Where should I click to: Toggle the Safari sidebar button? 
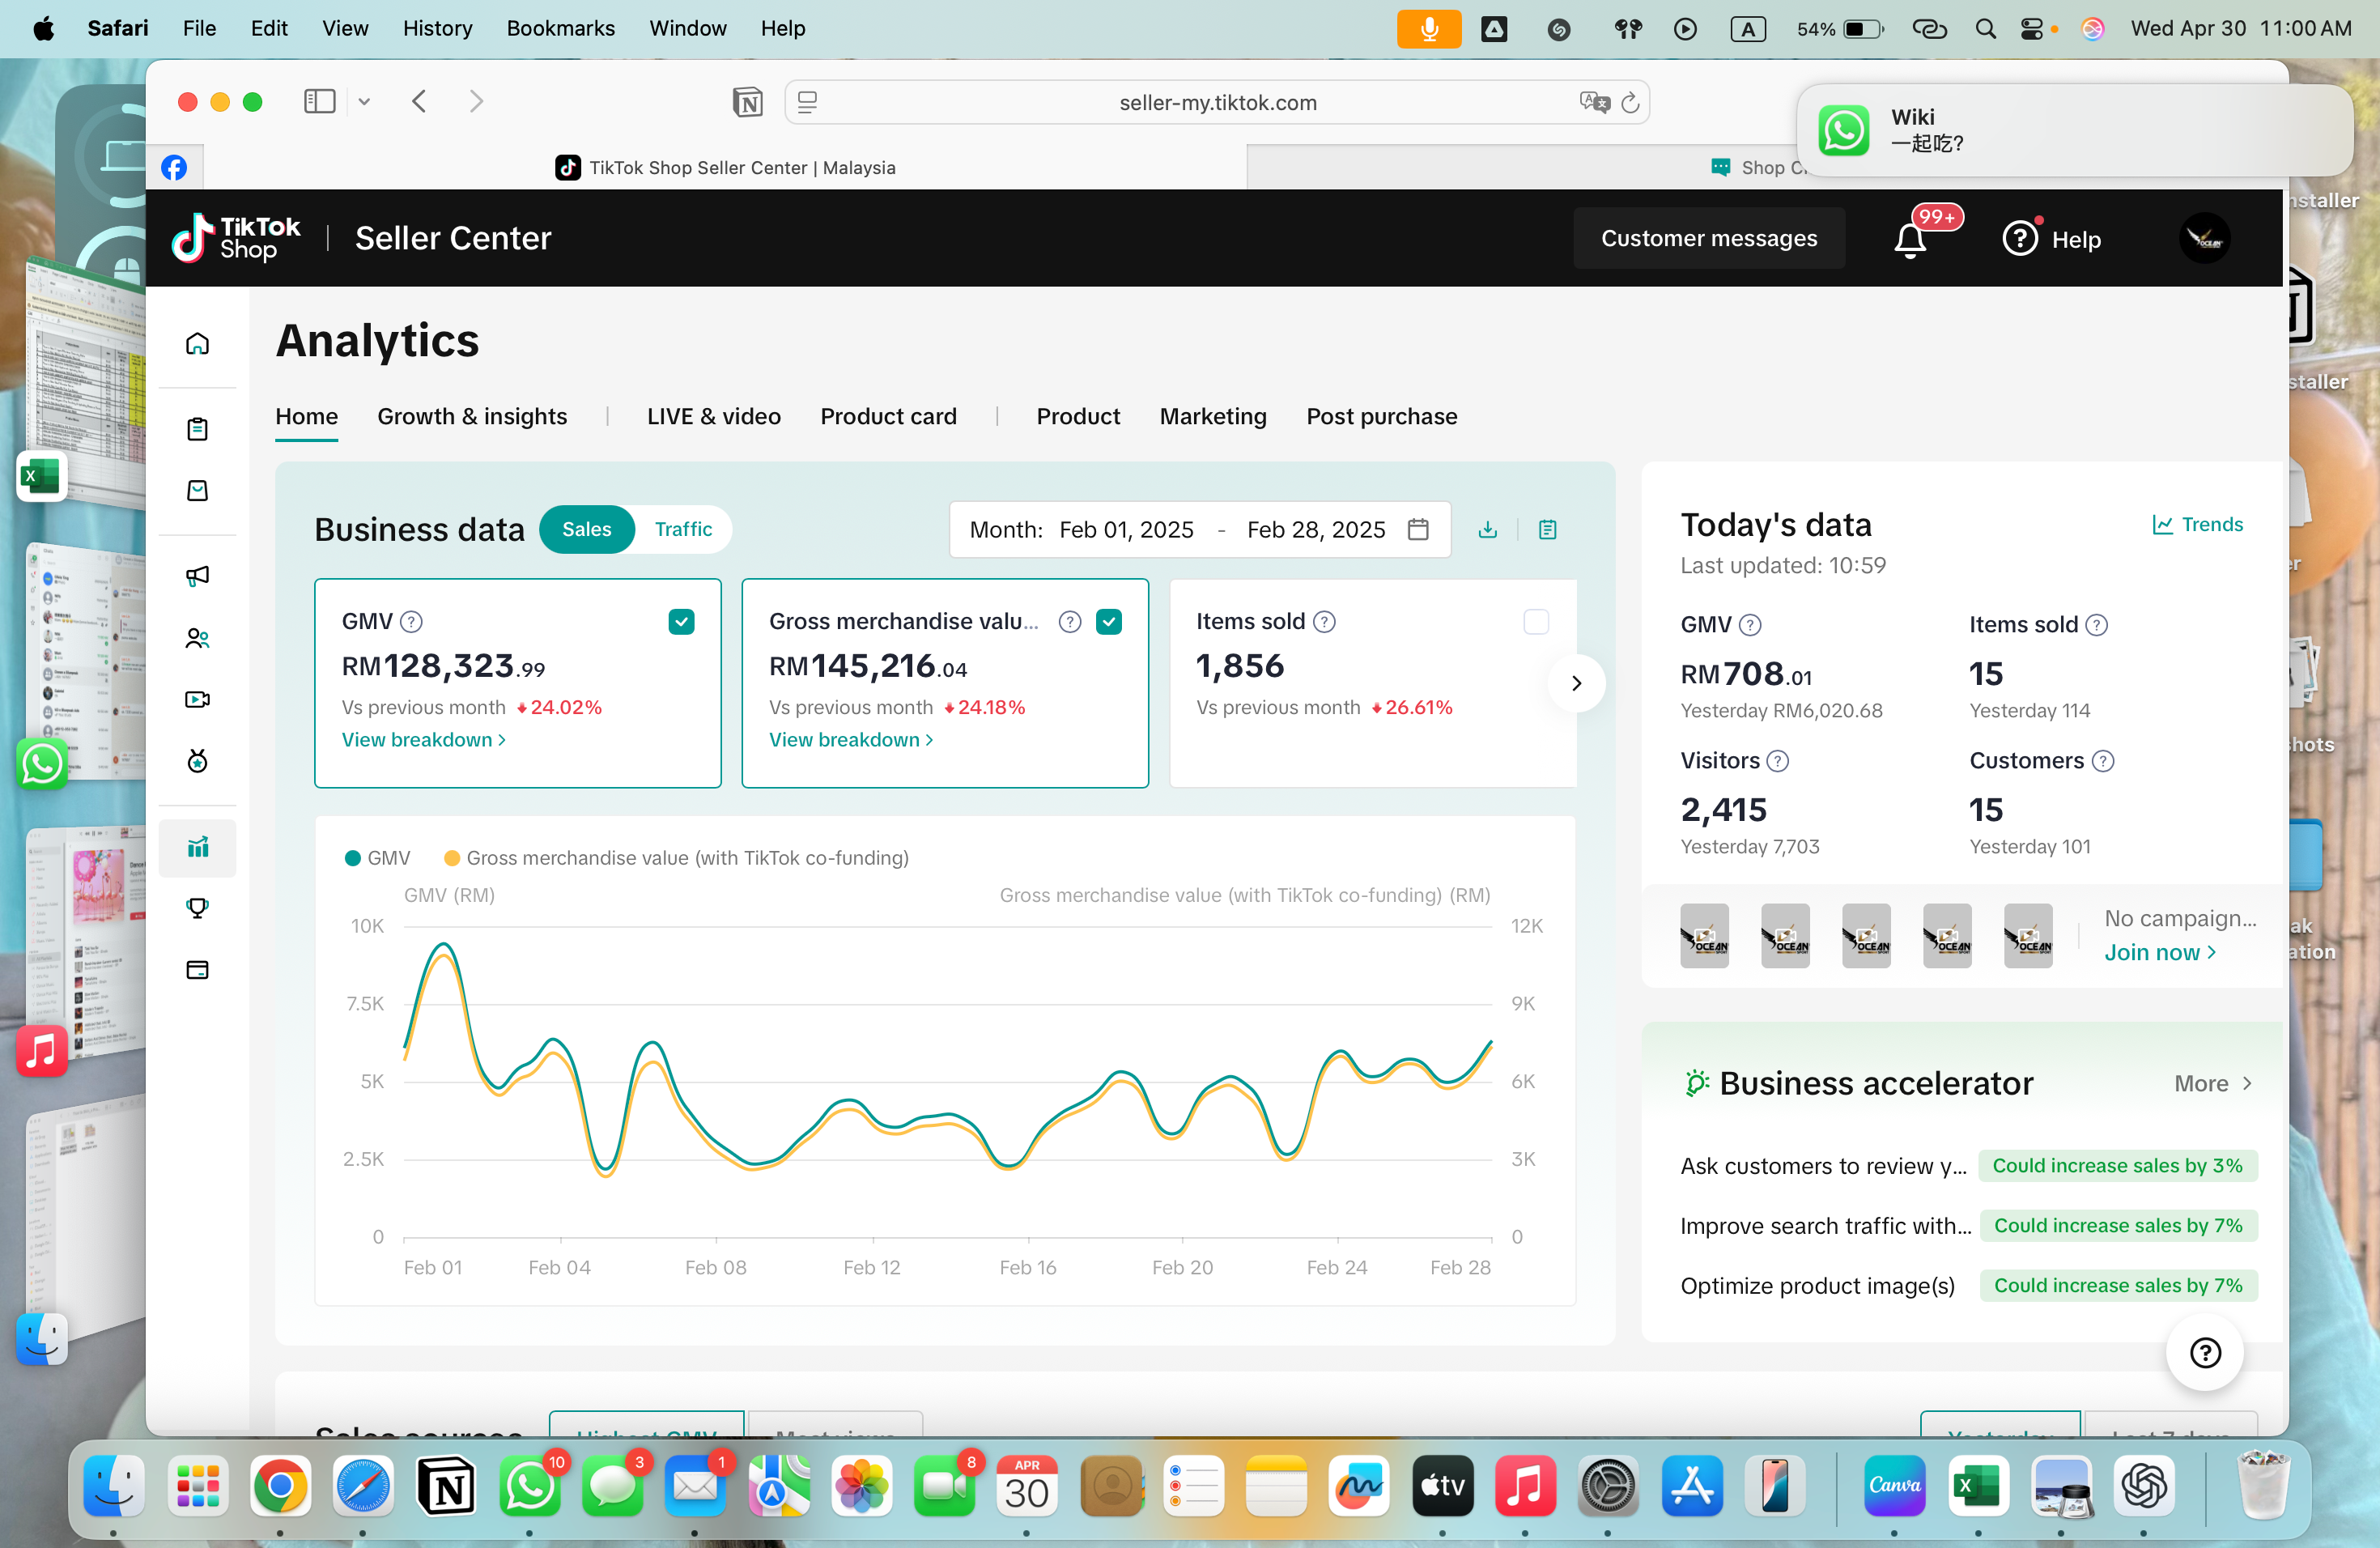319,102
